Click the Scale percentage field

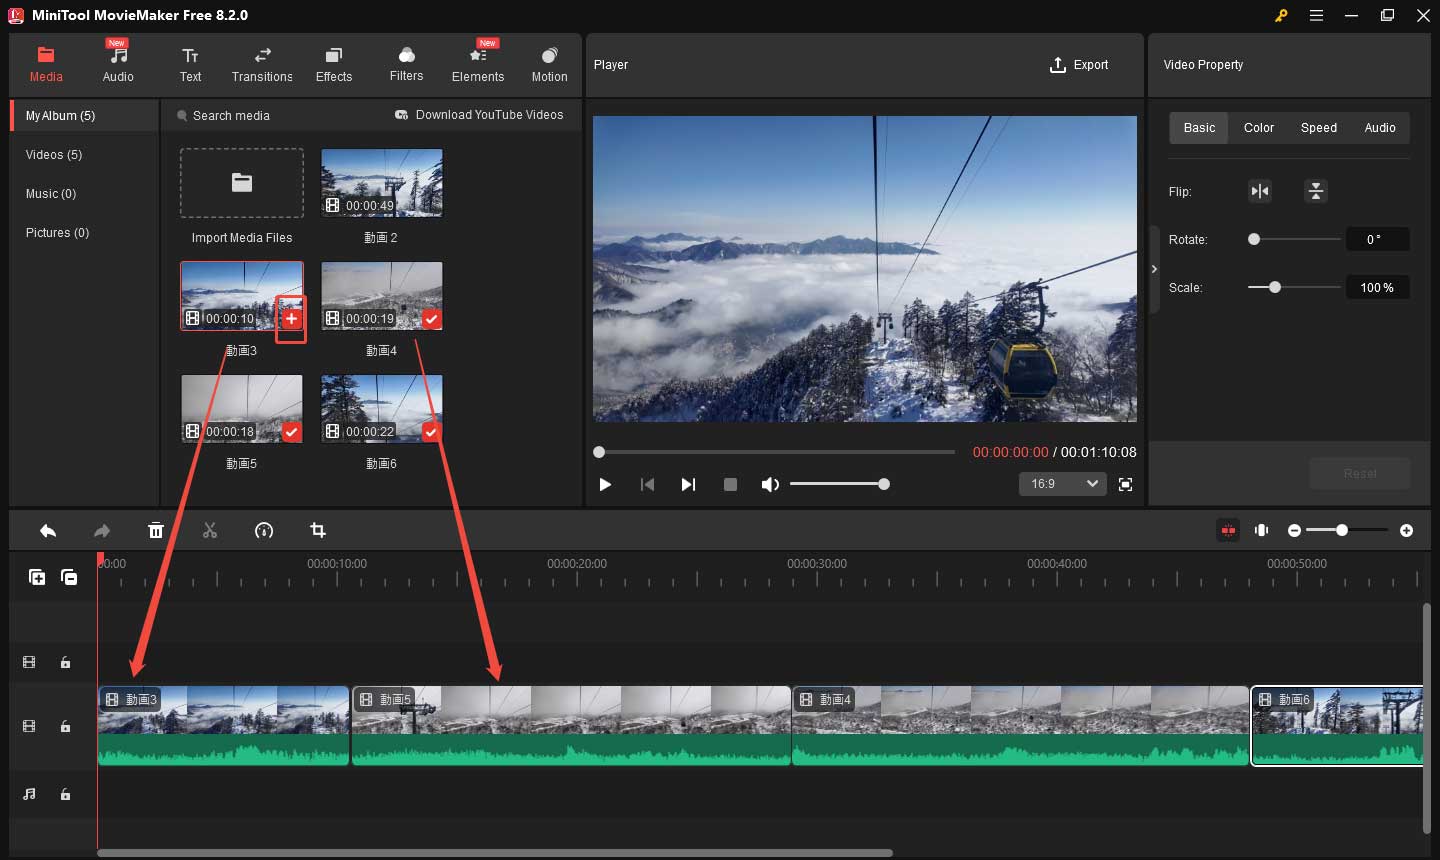(1377, 287)
